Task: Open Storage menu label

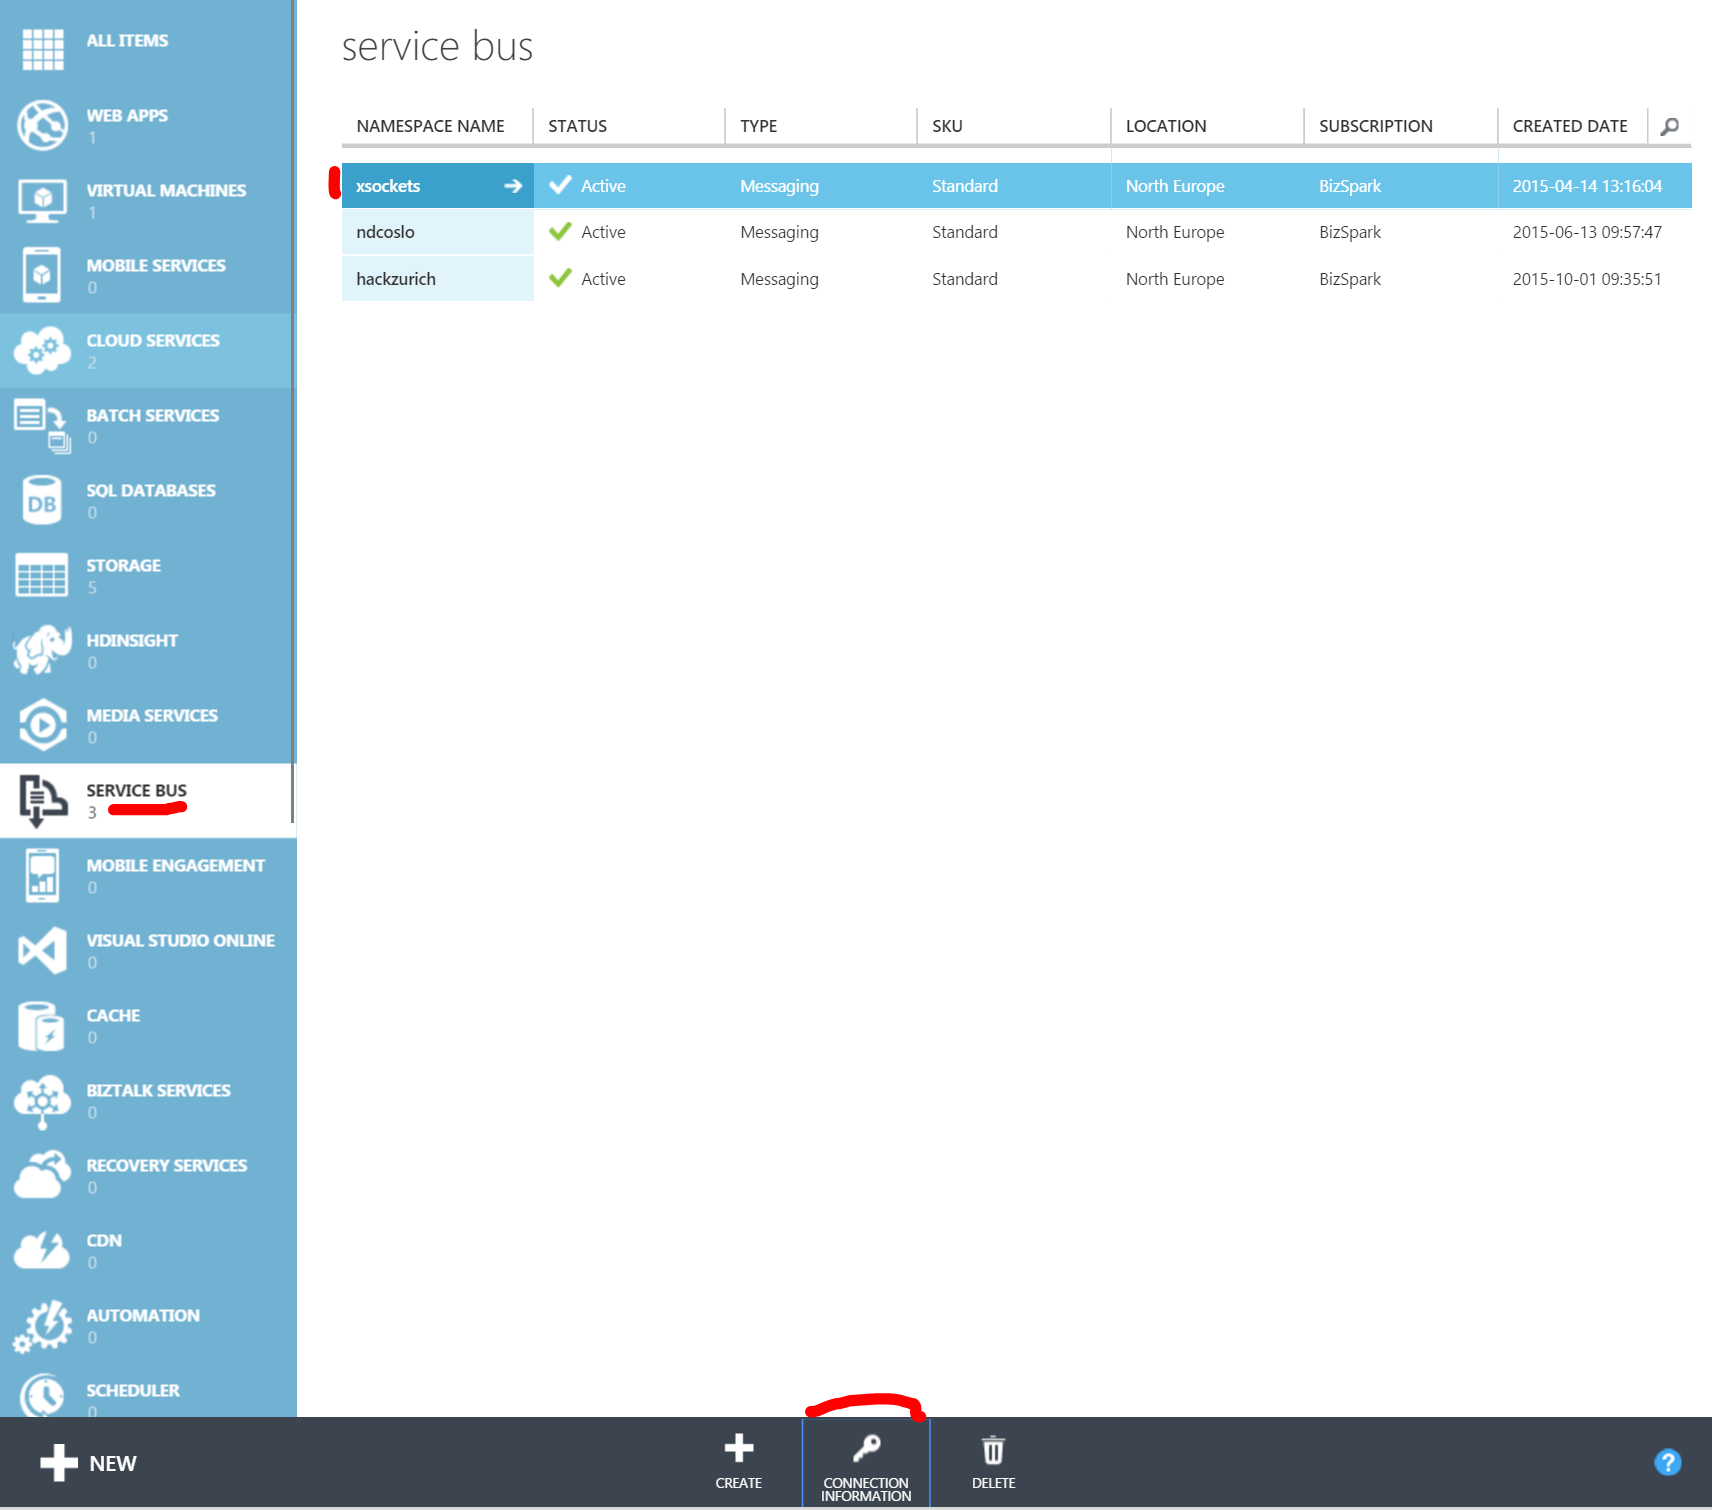Action: tap(123, 565)
